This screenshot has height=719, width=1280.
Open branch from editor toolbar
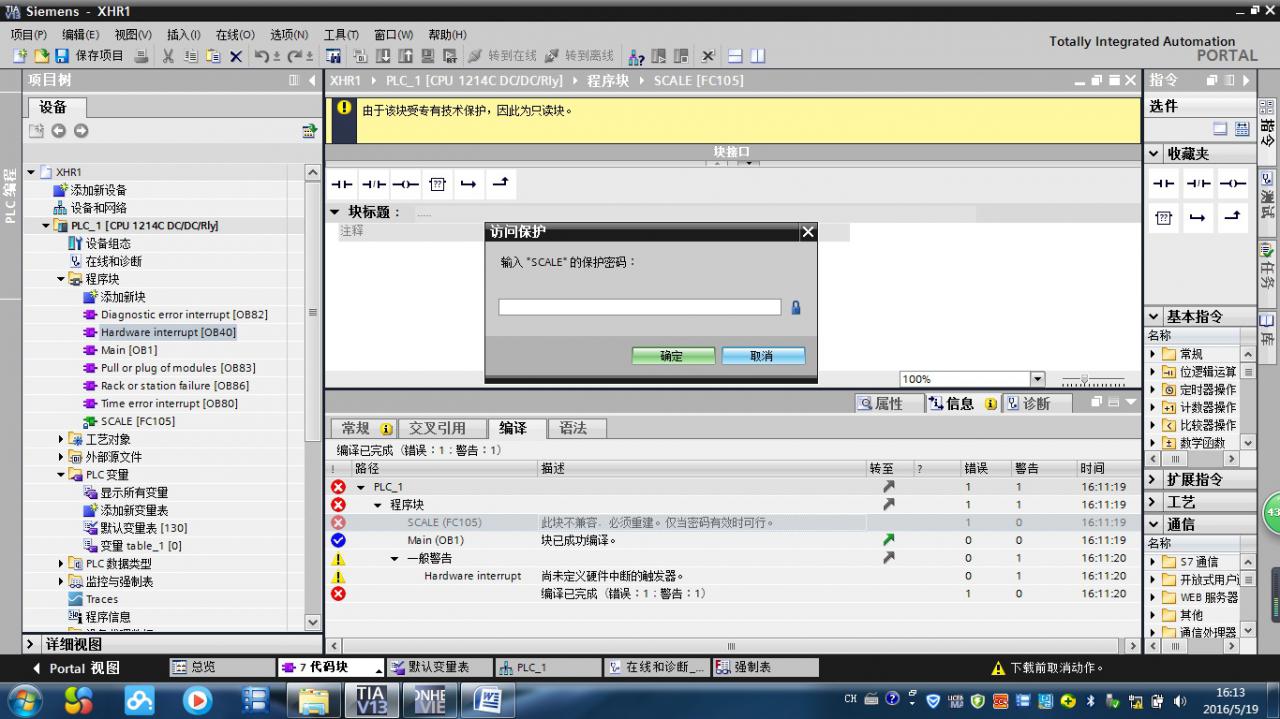click(468, 184)
